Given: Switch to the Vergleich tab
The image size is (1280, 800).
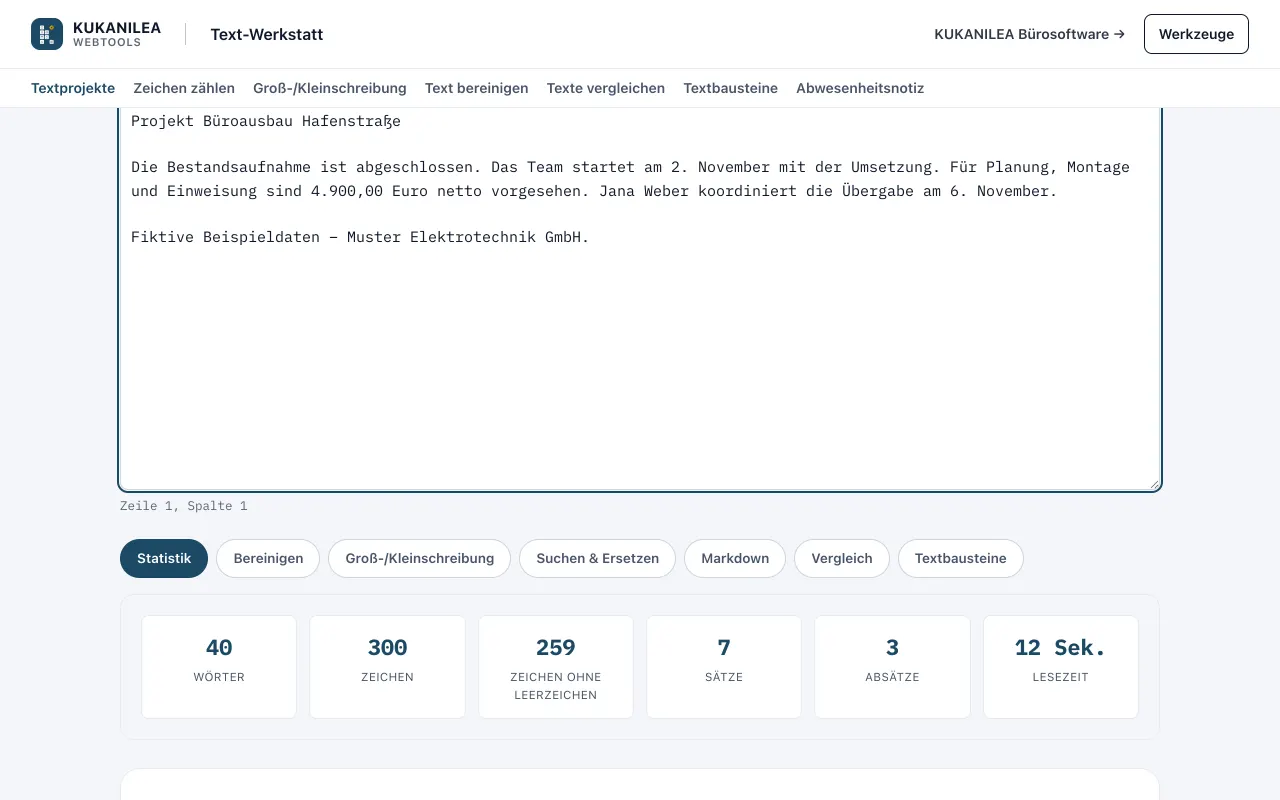Looking at the screenshot, I should (842, 558).
